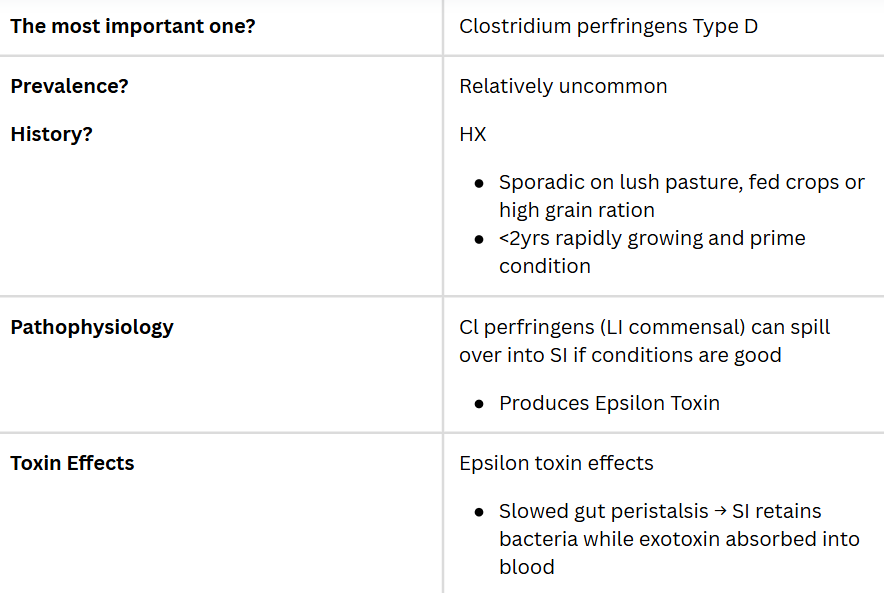
Task: Click the "Relatively uncommon" text
Action: (x=563, y=86)
